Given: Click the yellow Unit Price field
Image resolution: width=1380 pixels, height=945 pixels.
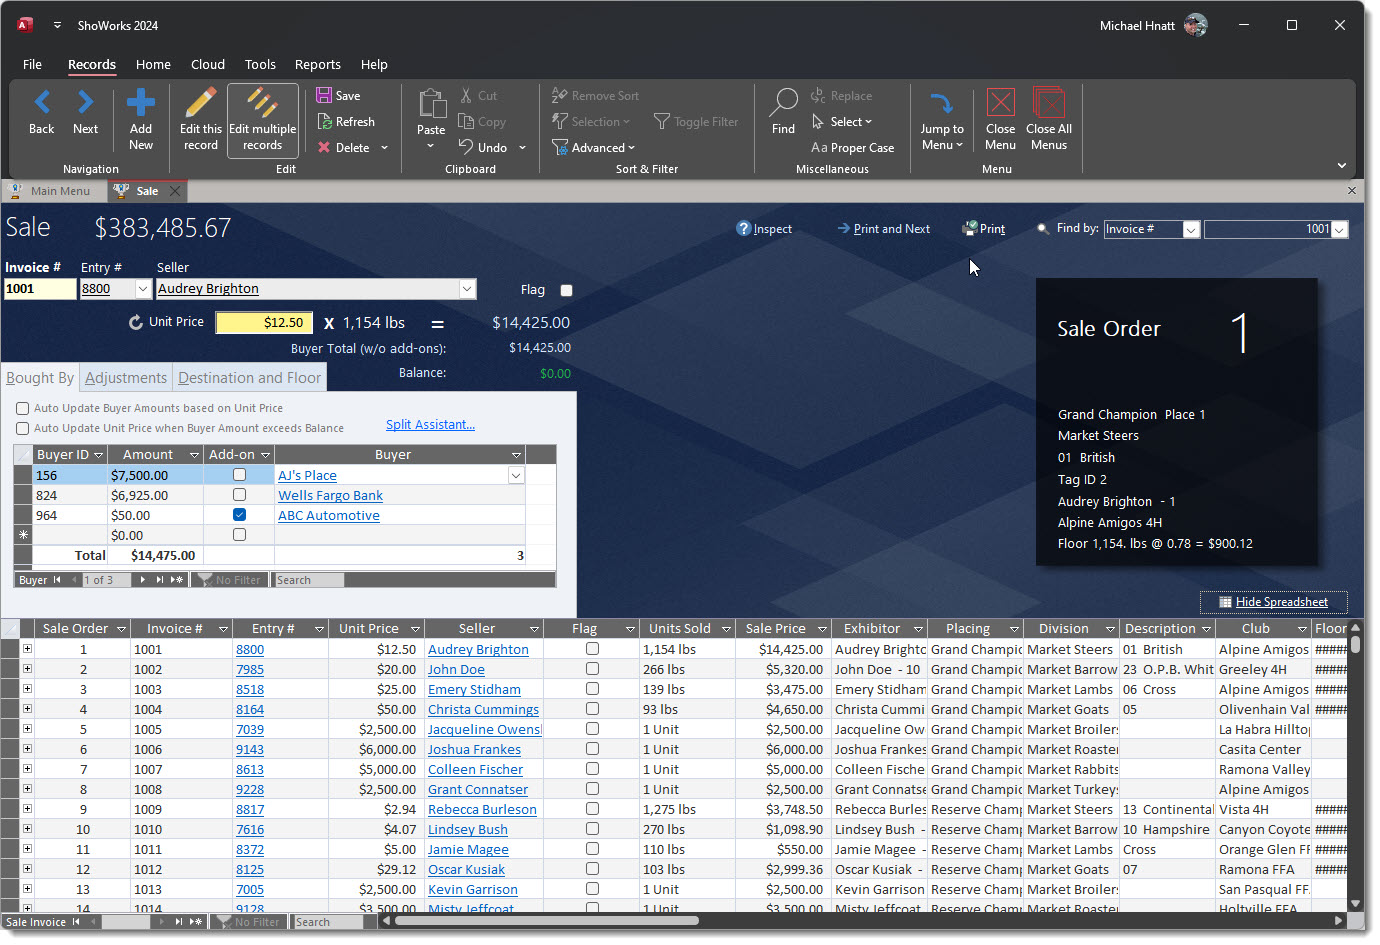Looking at the screenshot, I should coord(264,322).
